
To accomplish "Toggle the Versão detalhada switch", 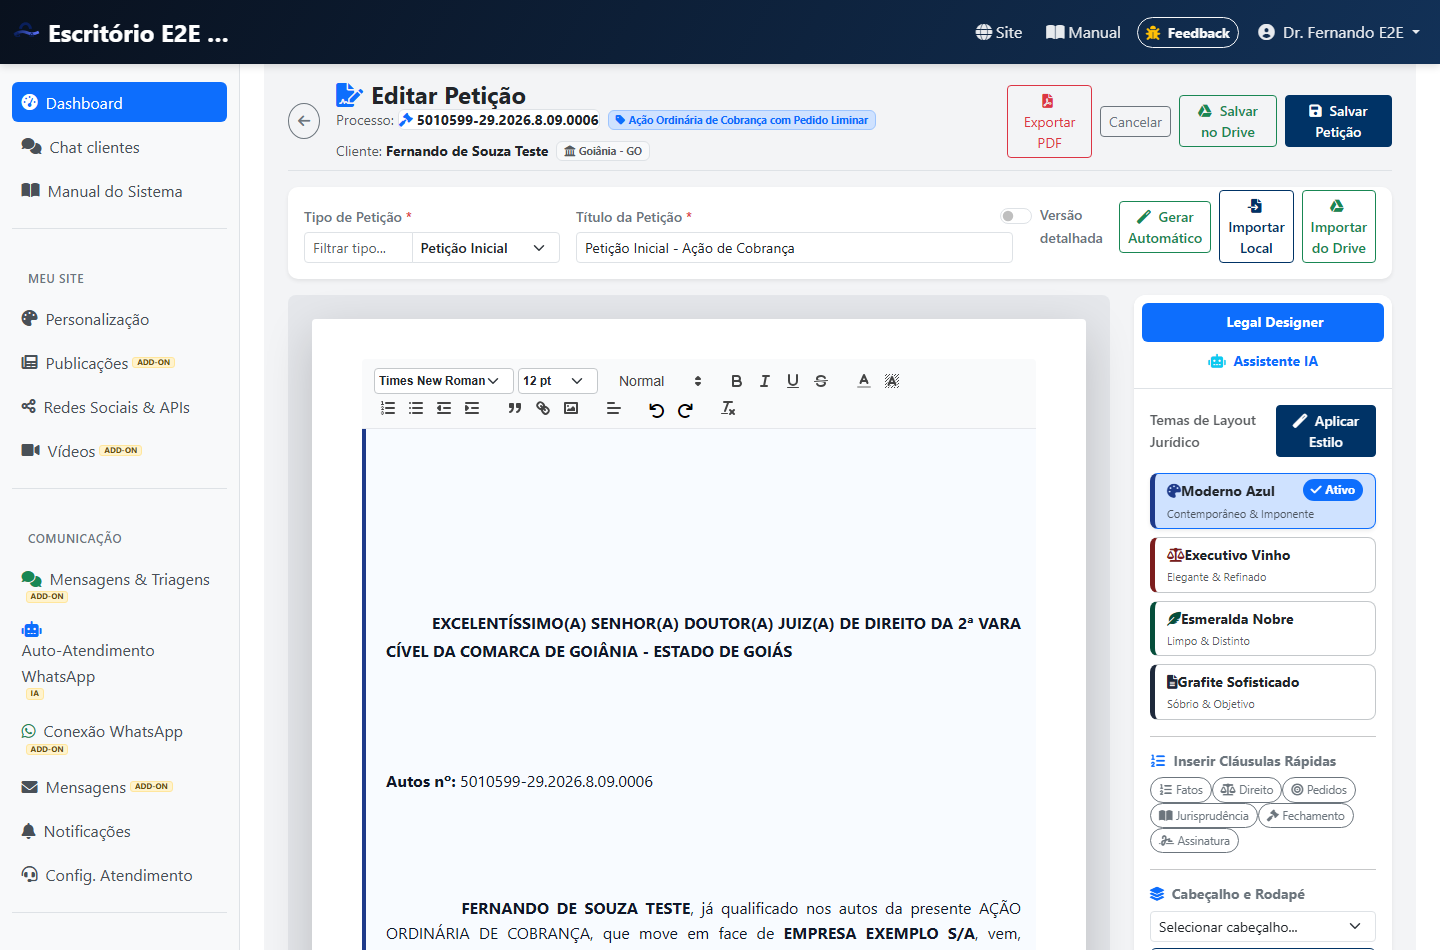I will point(1015,216).
